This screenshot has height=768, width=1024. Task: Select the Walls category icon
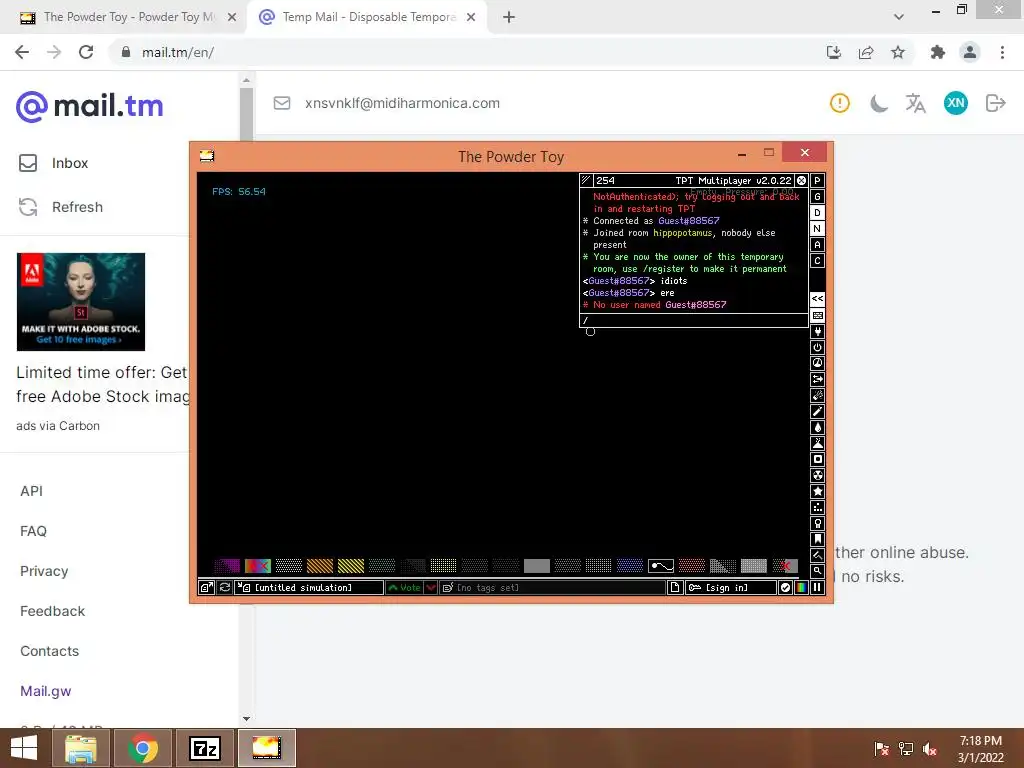pos(818,315)
